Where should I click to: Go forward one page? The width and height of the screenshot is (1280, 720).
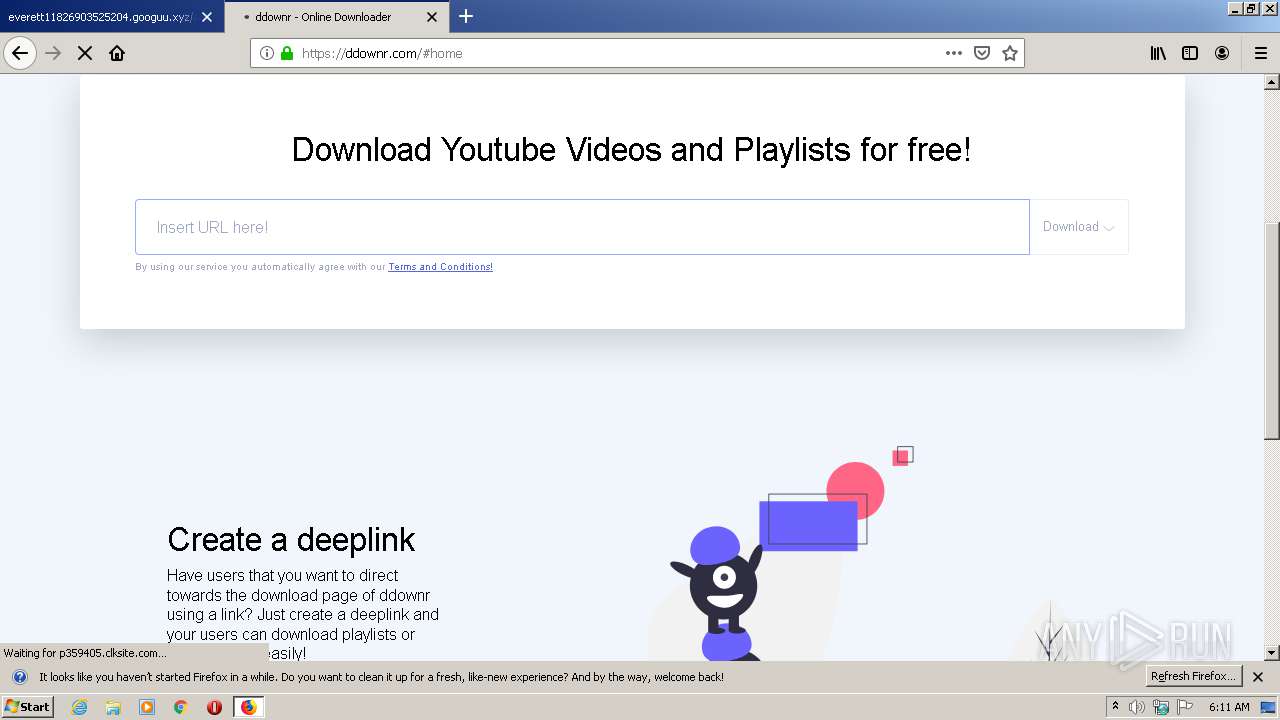coord(53,53)
